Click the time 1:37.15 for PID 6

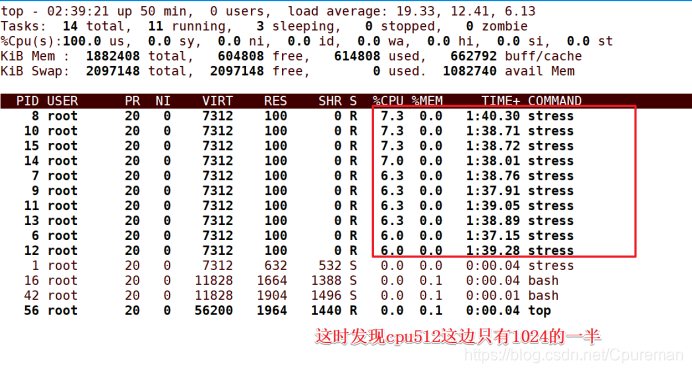[493, 236]
